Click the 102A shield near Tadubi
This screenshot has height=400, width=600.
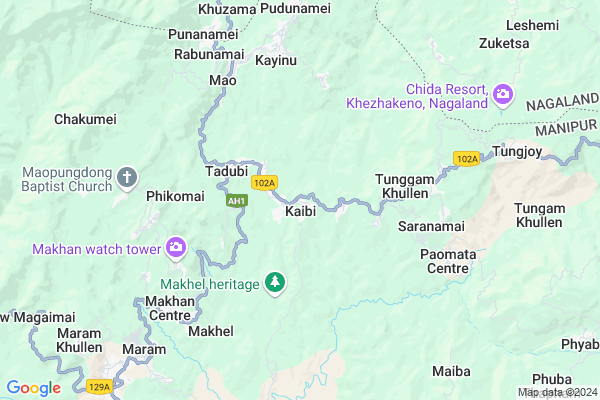click(x=264, y=183)
